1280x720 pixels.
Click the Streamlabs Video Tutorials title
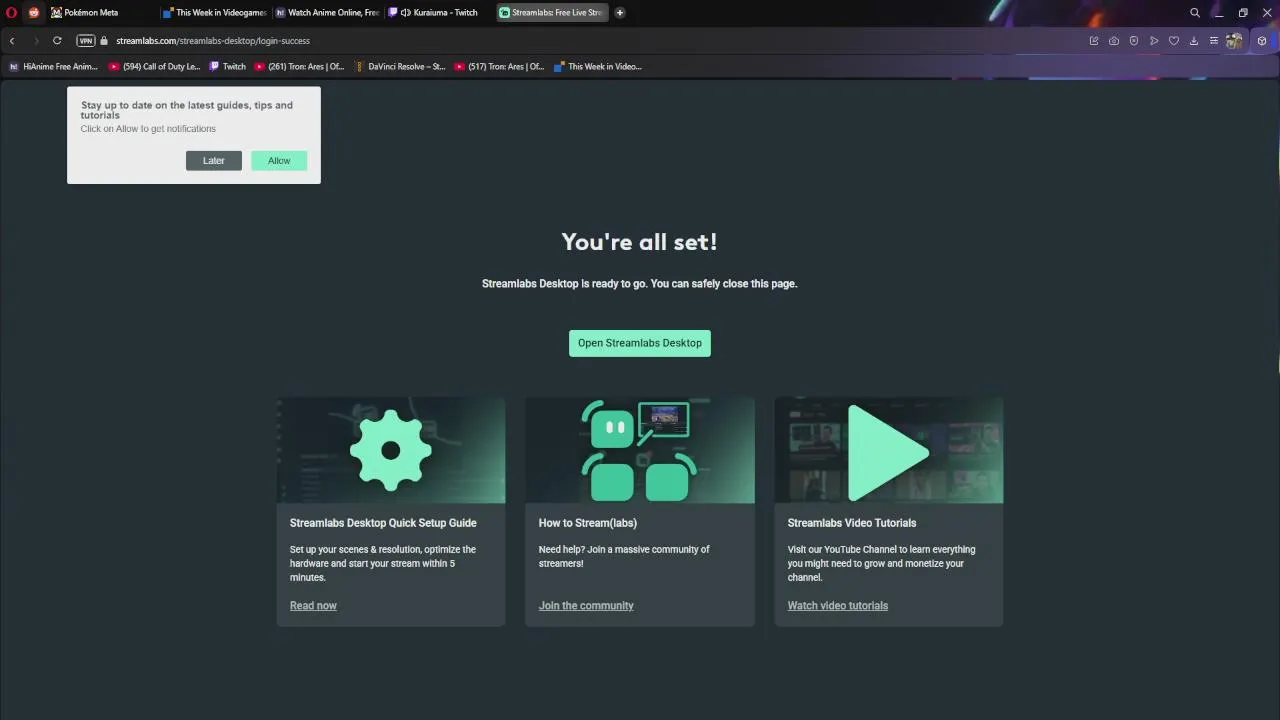click(852, 523)
